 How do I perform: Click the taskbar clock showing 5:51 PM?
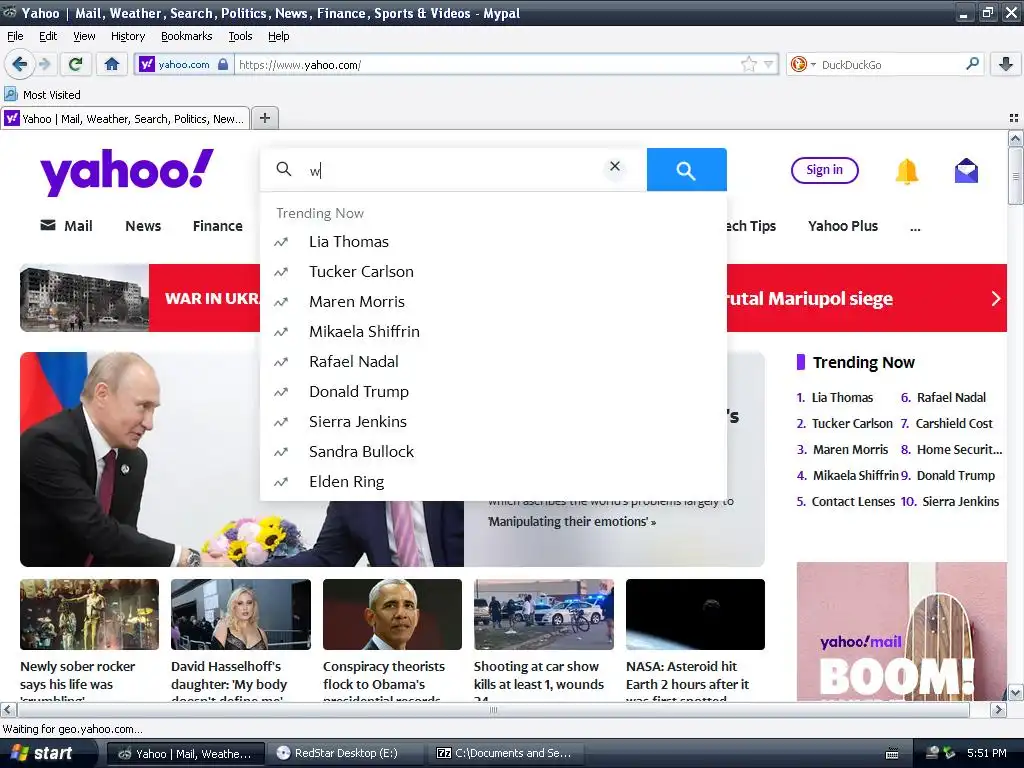986,753
